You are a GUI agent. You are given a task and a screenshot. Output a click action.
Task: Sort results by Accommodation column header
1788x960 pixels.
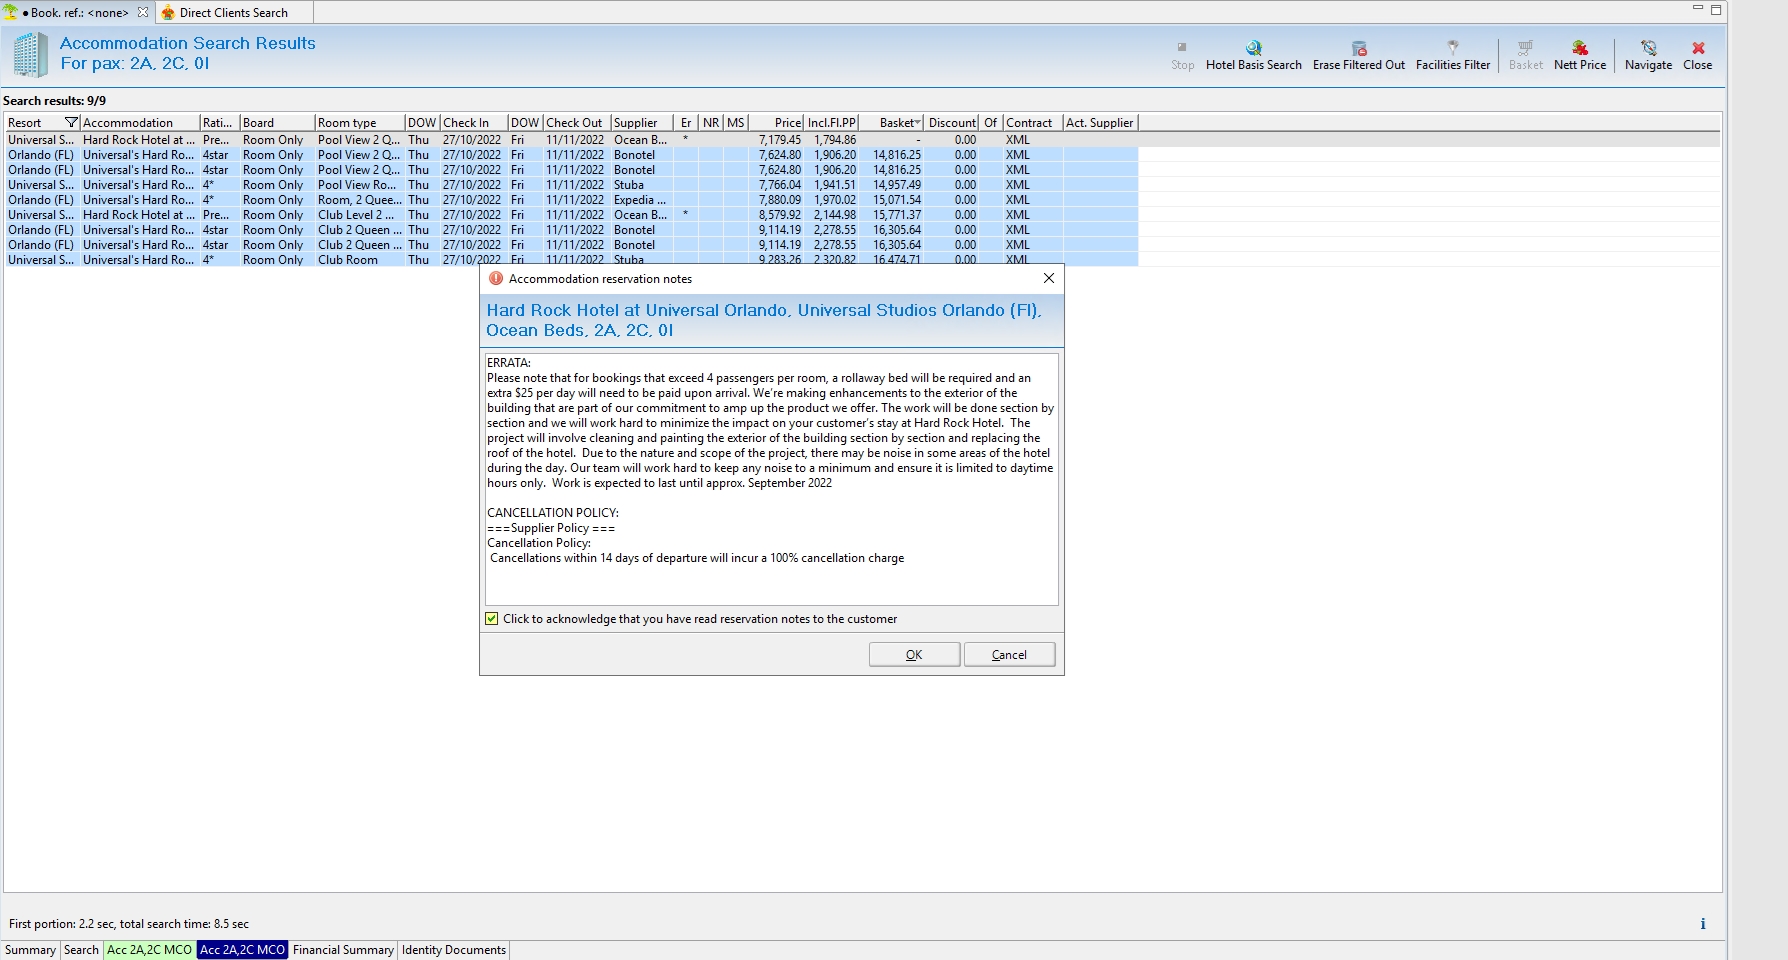coord(140,123)
